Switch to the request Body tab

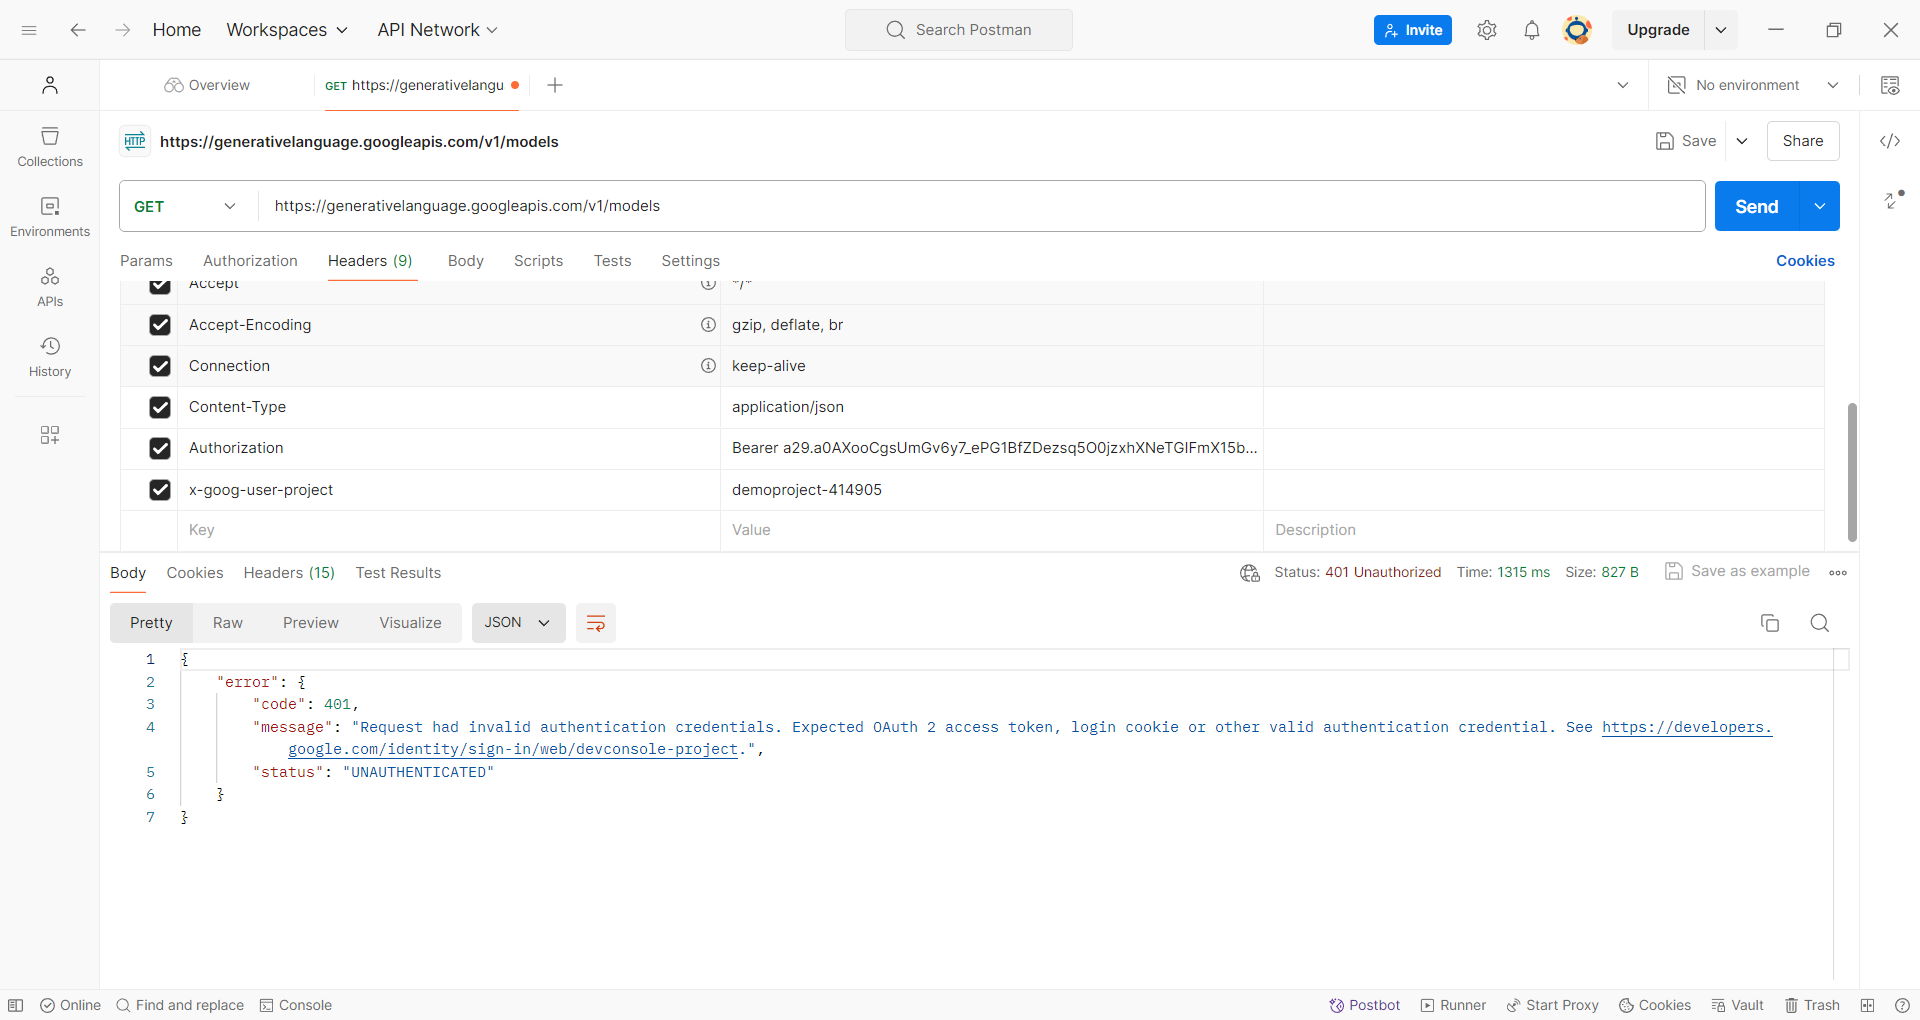(466, 261)
